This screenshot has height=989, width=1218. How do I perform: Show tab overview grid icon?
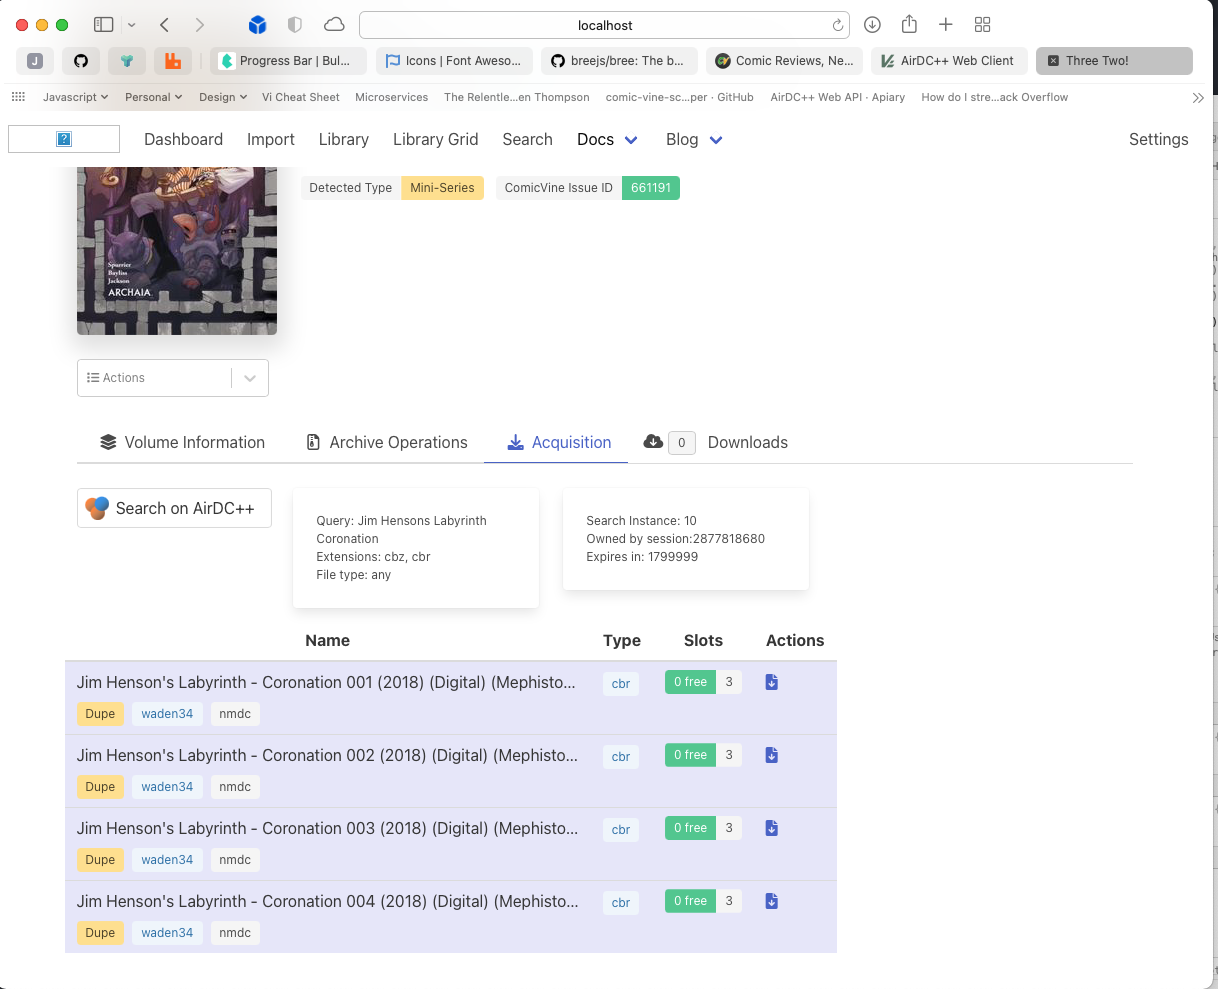click(x=982, y=25)
